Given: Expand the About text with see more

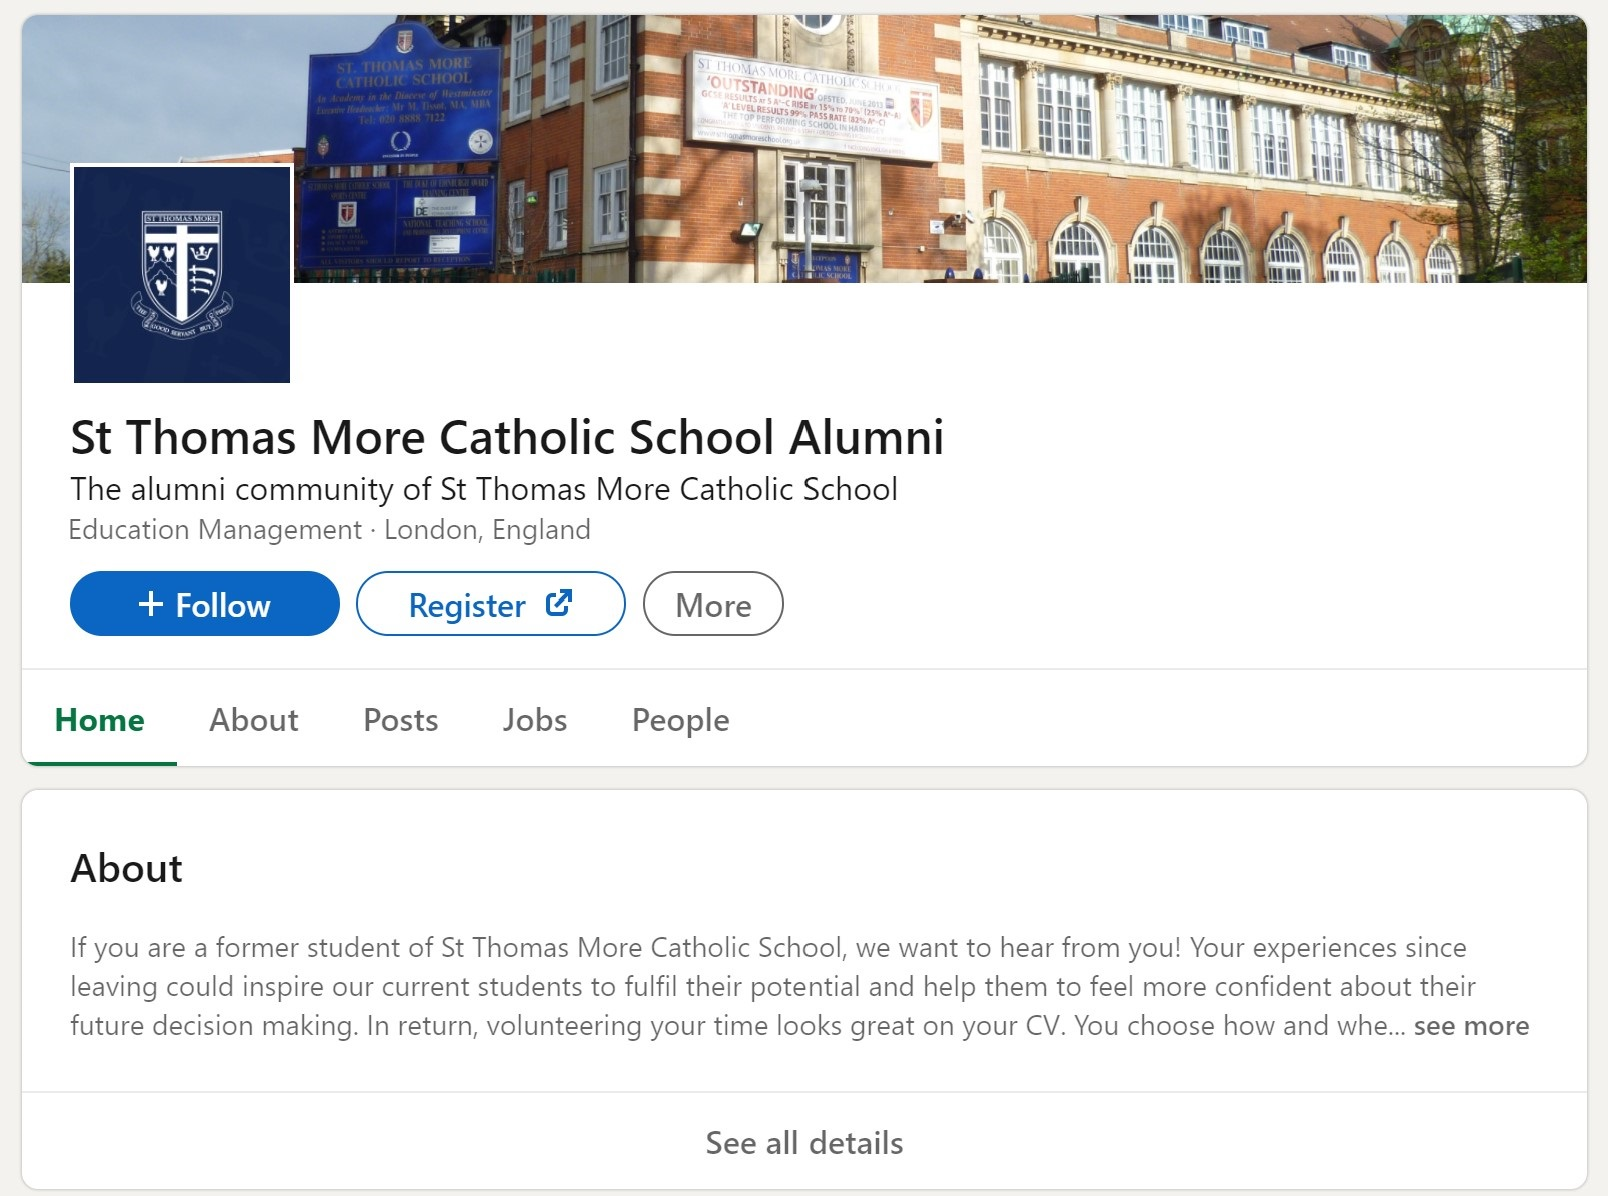Looking at the screenshot, I should (1471, 1026).
